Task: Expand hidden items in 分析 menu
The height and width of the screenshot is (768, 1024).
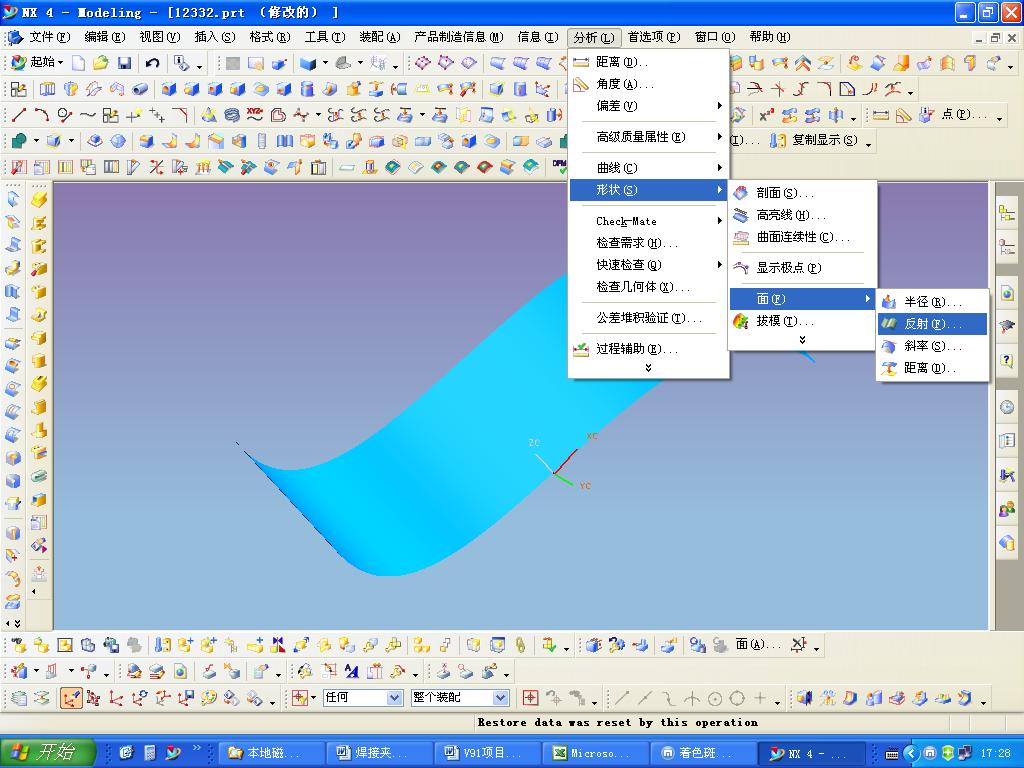Action: [648, 368]
